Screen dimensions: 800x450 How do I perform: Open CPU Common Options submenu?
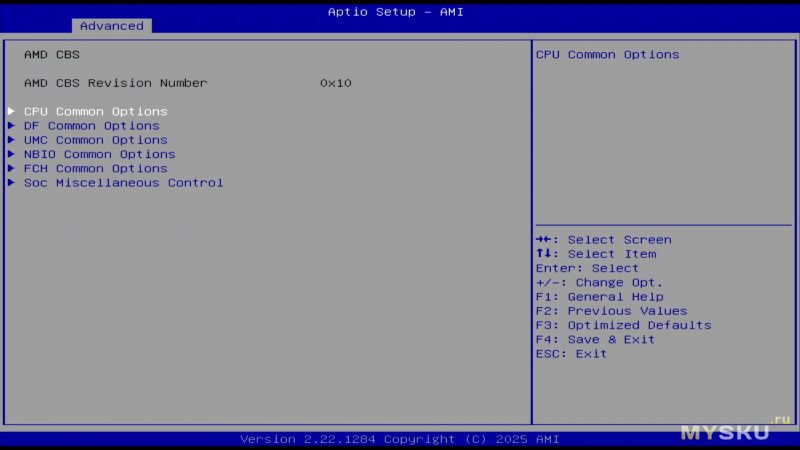(95, 111)
